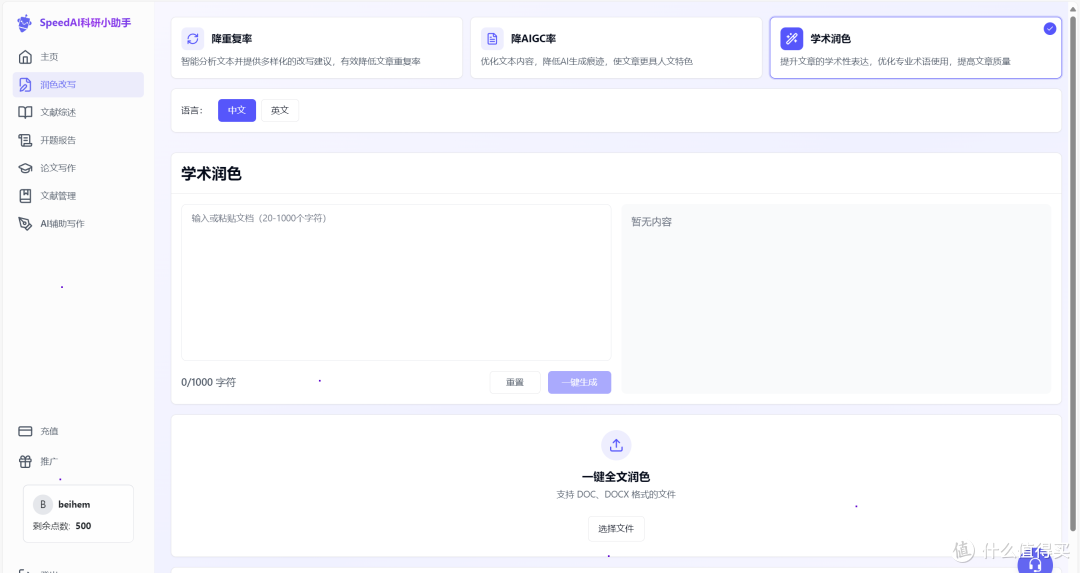Select the 学术润色 mode card
Viewport: 1080px width, 573px height.
[x=915, y=48]
